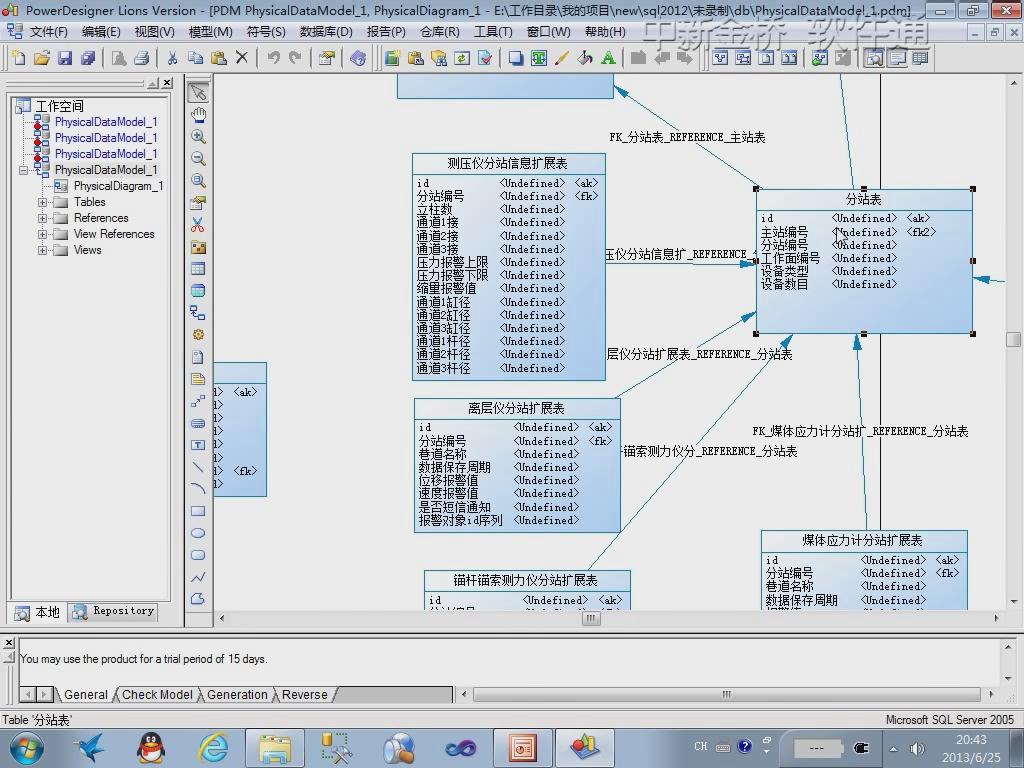Select the 分站表 table title in the diagram

click(863, 199)
